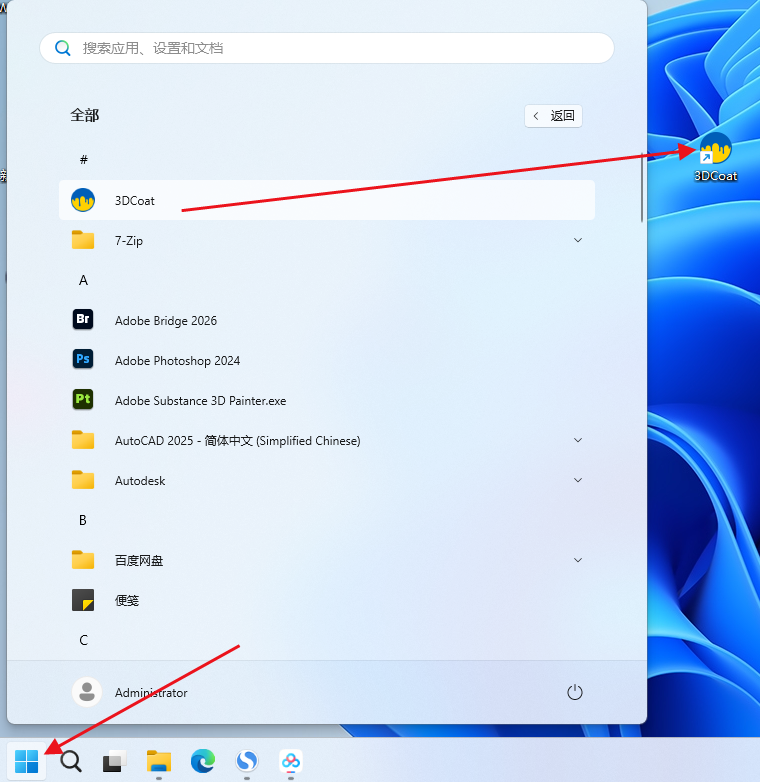Click the 便笺 text label
The width and height of the screenshot is (760, 782).
[127, 600]
